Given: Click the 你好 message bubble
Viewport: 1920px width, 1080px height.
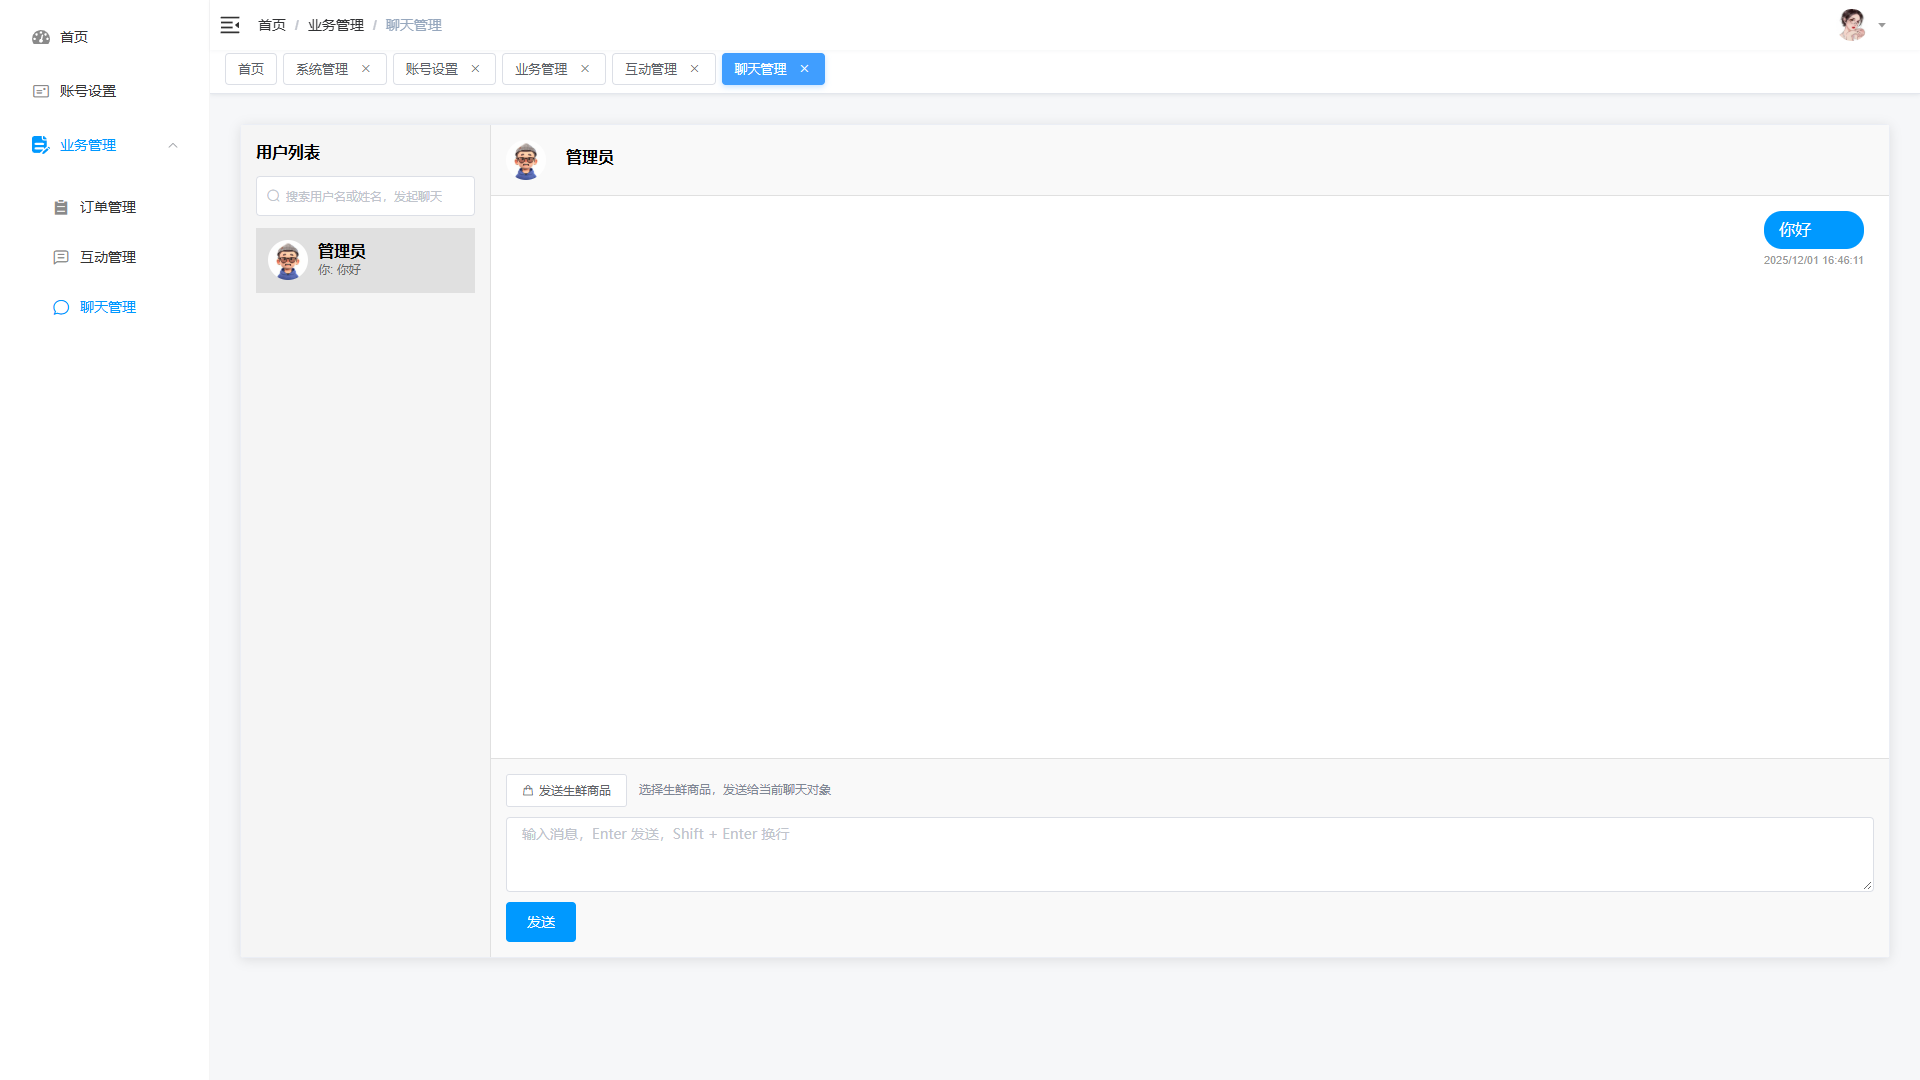Looking at the screenshot, I should point(1813,230).
